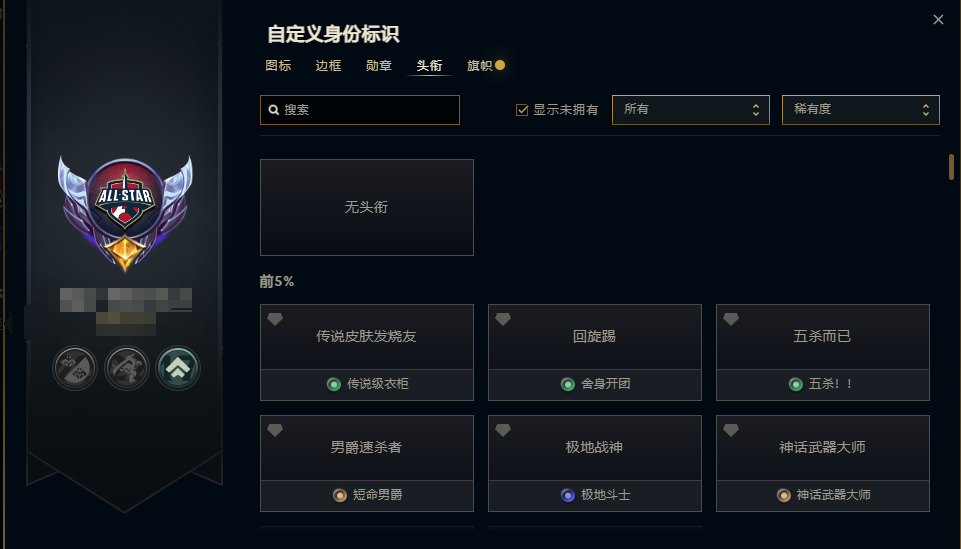This screenshot has width=961, height=549.
Task: Open the 旗帜 tab
Action: [x=479, y=66]
